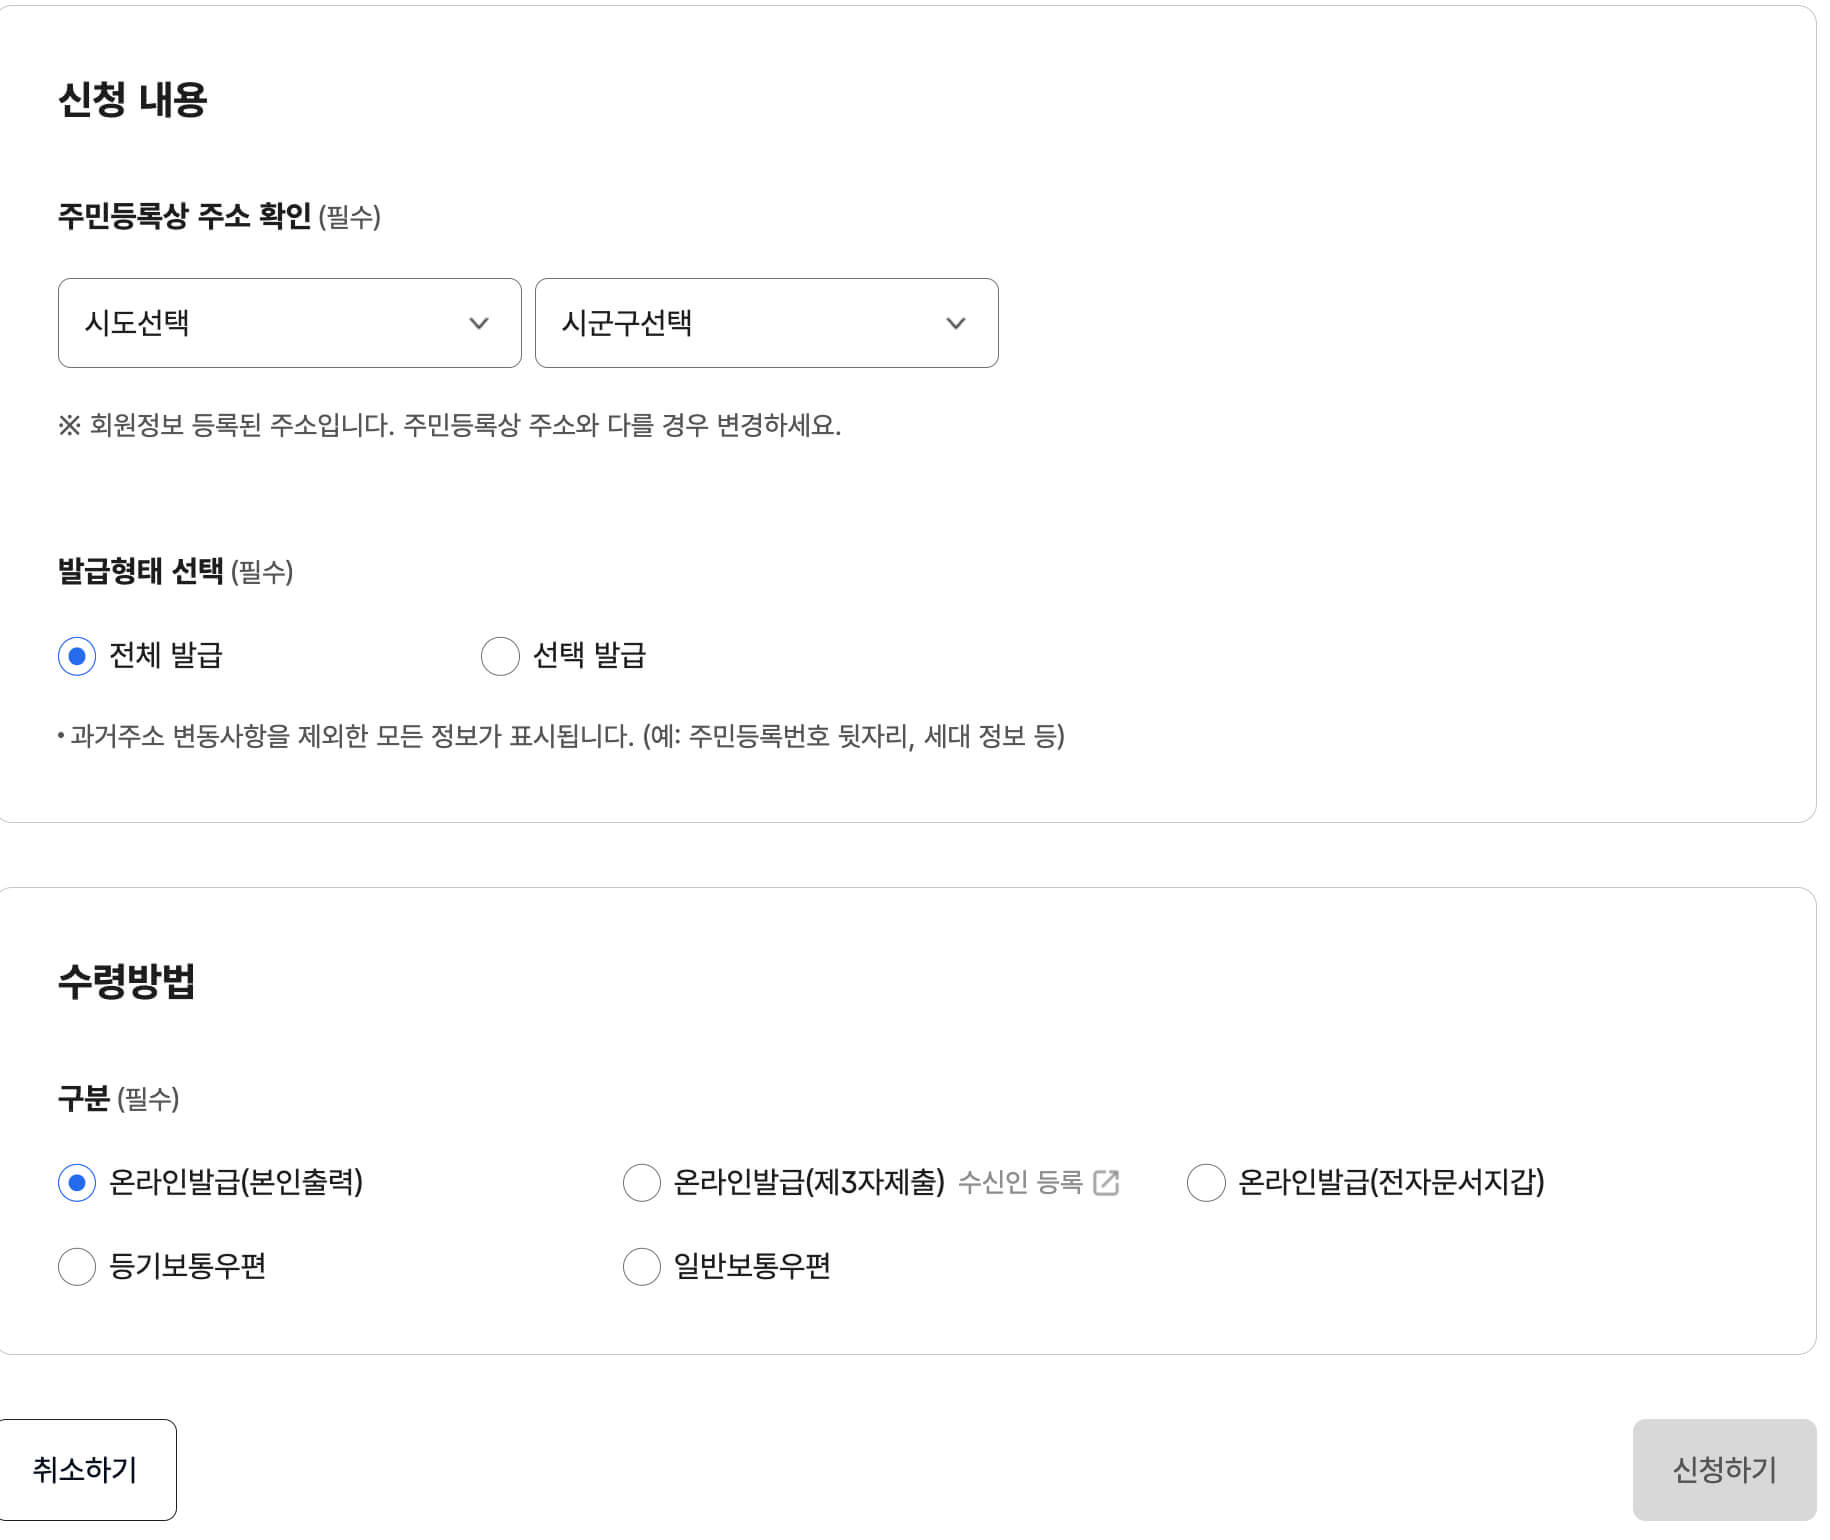Image resolution: width=1830 pixels, height=1540 pixels.
Task: Submit the application with 신청하기
Action: [1724, 1469]
